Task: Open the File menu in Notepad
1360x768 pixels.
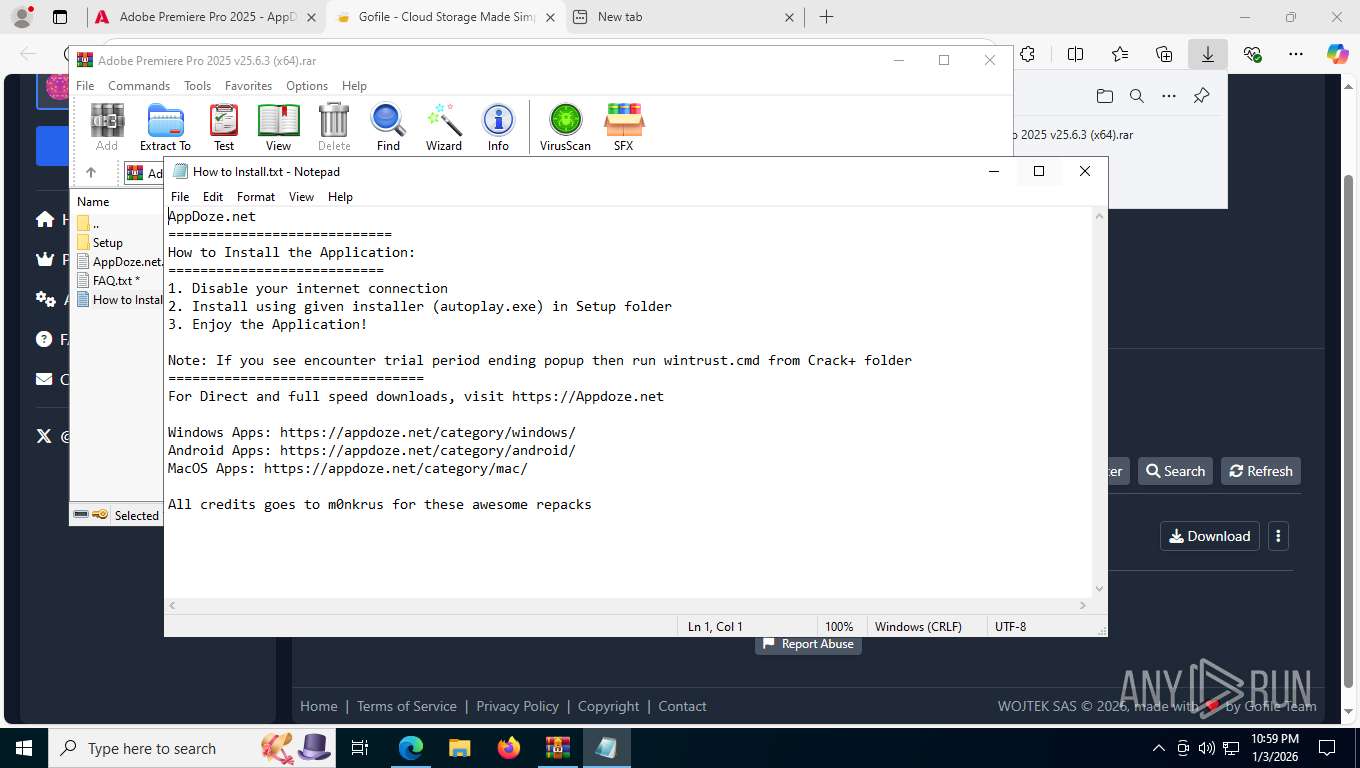Action: [x=180, y=197]
